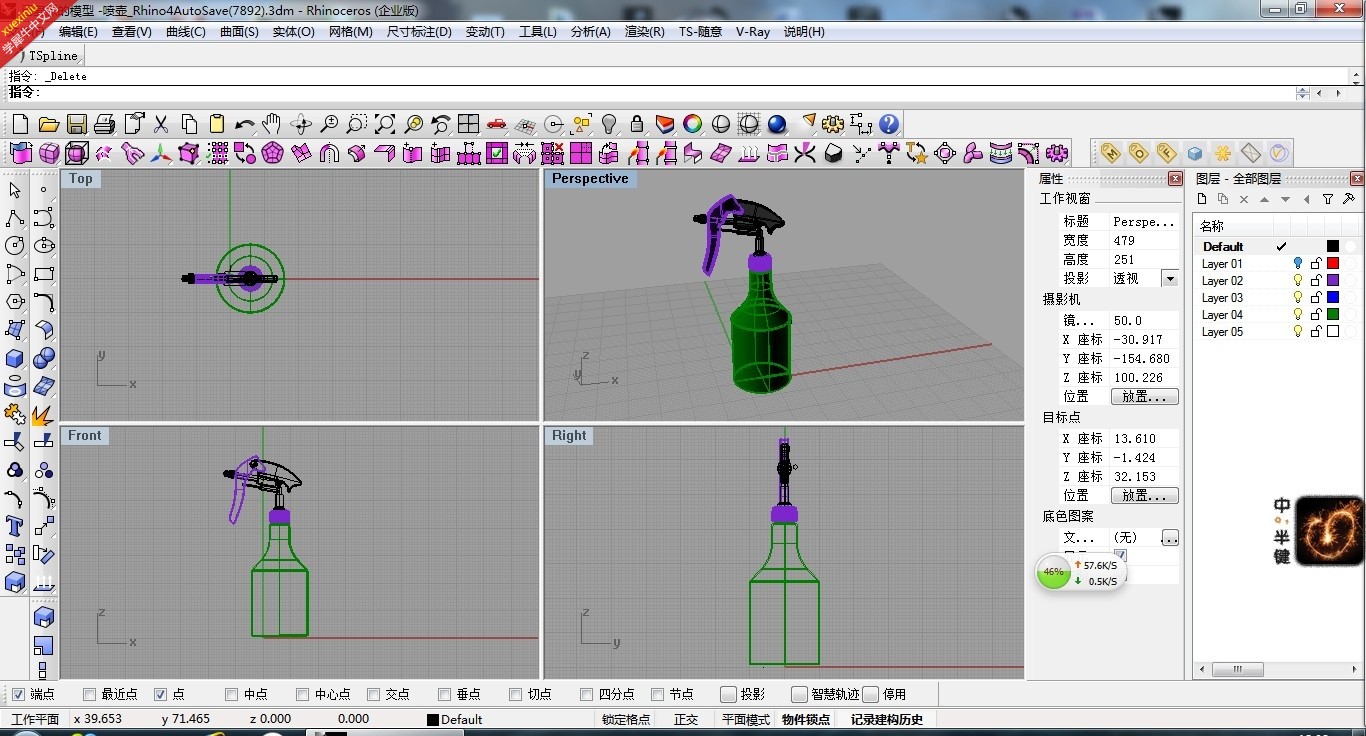Viewport: 1366px width, 736px height.
Task: Click Layer 01 red color swatch
Action: (x=1333, y=264)
